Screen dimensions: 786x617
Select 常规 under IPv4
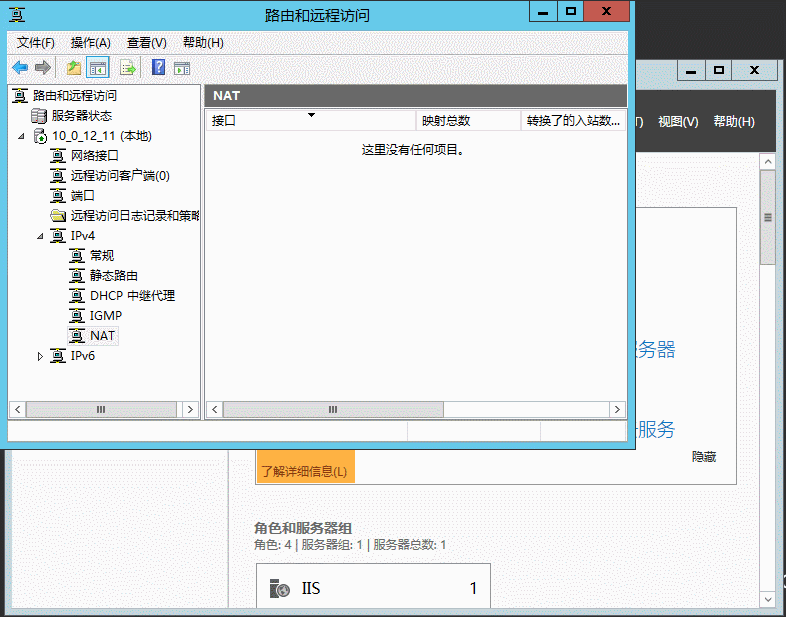click(102, 256)
